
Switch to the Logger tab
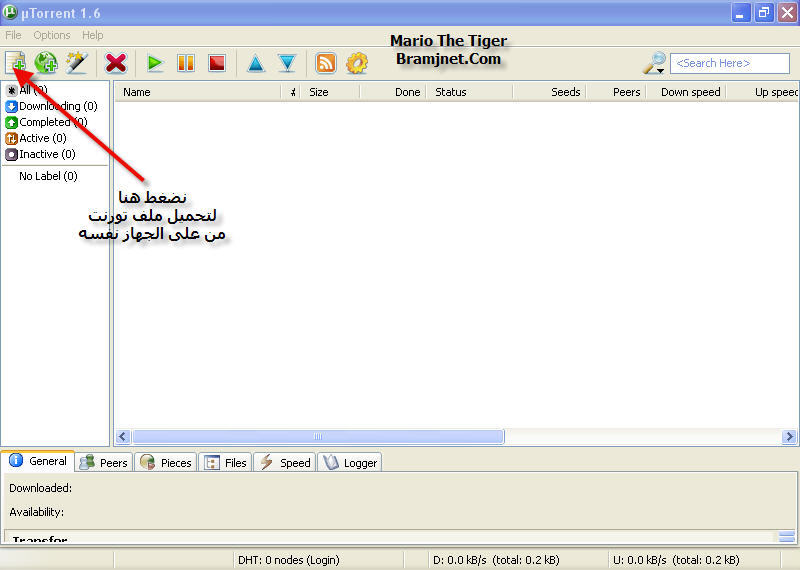350,463
